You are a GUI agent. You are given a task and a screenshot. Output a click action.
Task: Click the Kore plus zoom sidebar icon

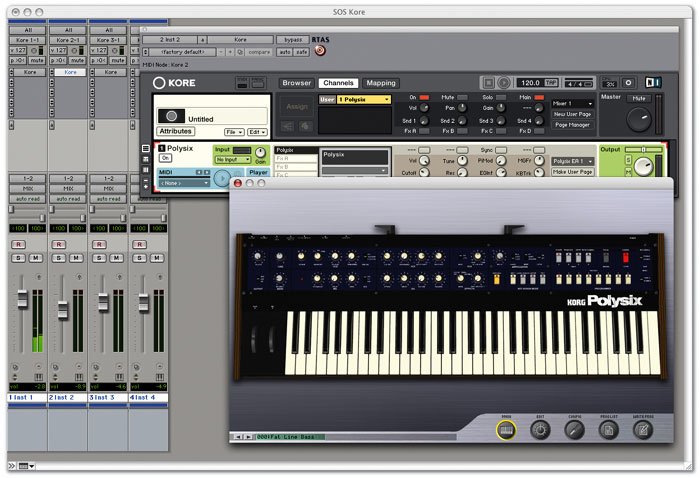click(146, 187)
